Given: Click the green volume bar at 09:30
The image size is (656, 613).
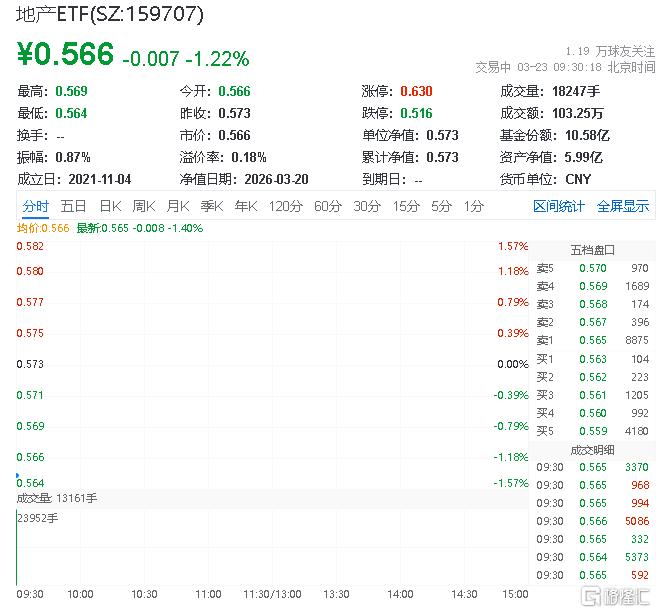Looking at the screenshot, I should (17, 547).
